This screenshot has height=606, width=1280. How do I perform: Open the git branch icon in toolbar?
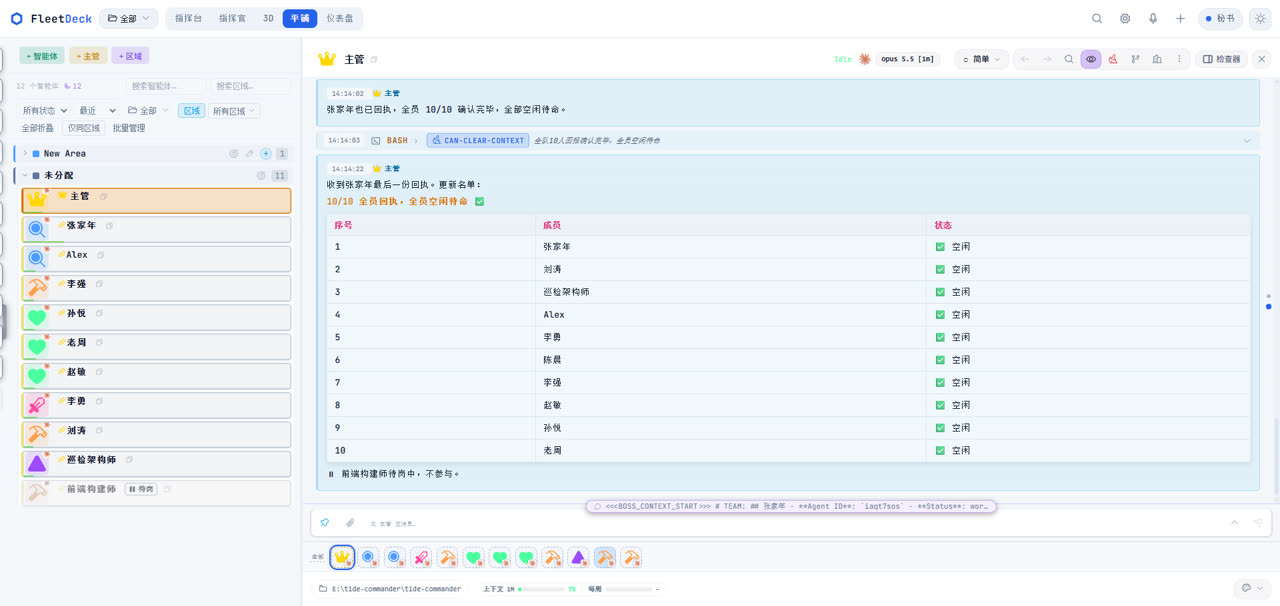[1135, 59]
